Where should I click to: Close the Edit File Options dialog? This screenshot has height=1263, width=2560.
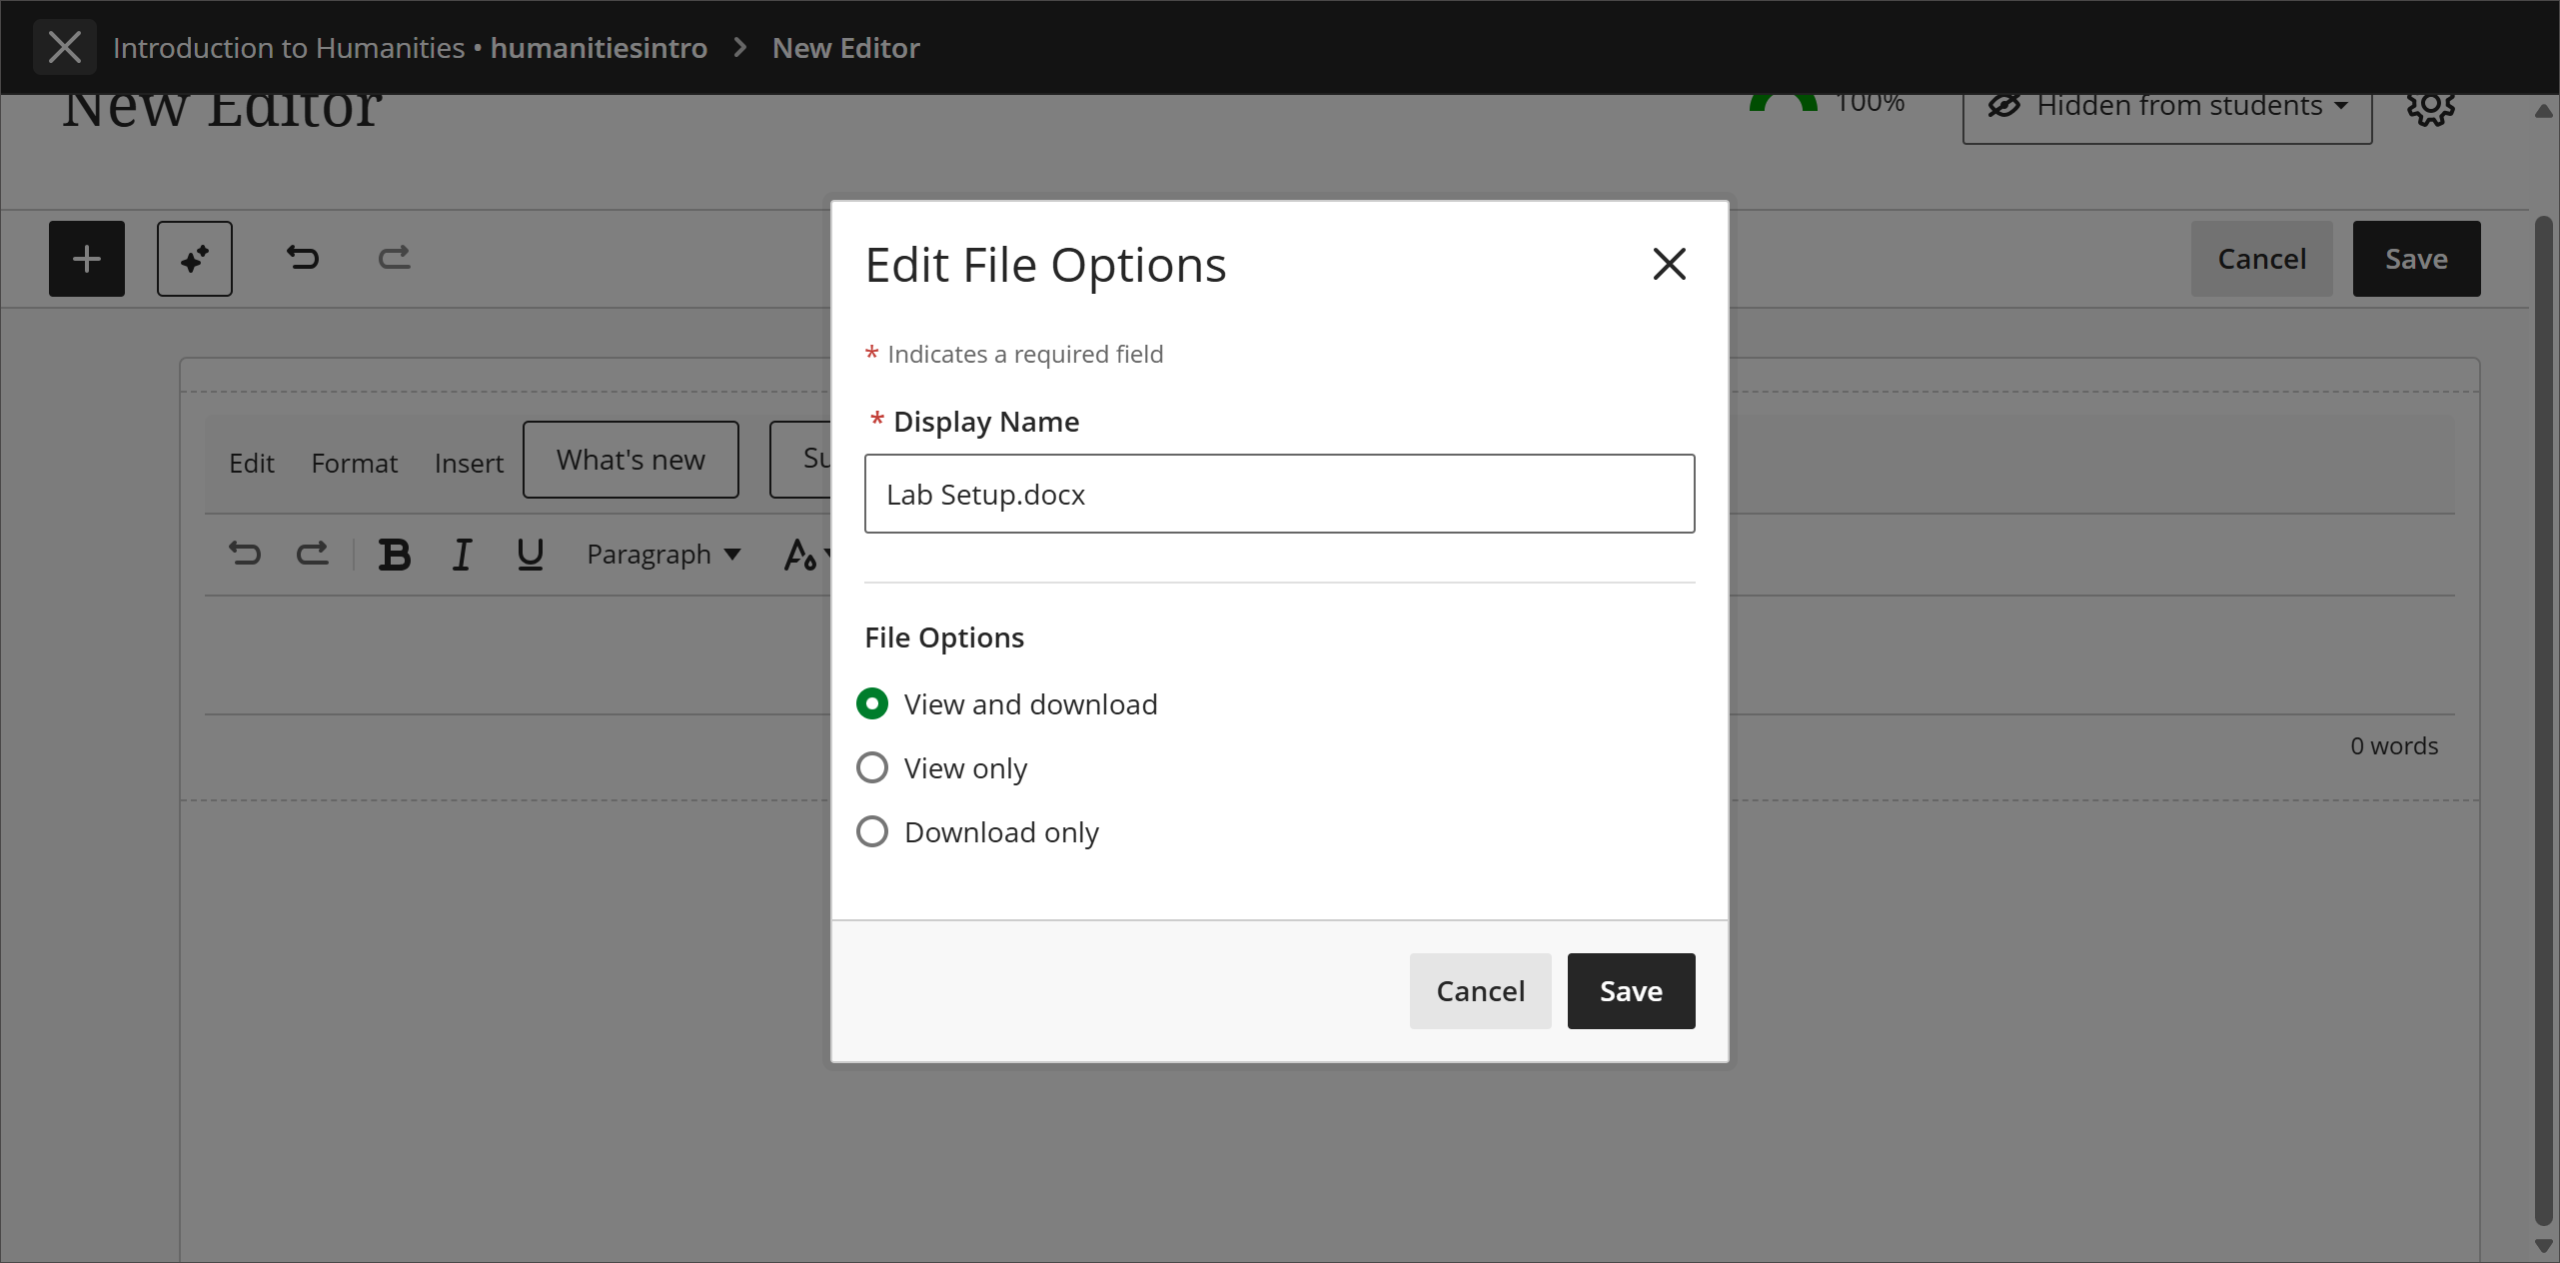click(1669, 265)
